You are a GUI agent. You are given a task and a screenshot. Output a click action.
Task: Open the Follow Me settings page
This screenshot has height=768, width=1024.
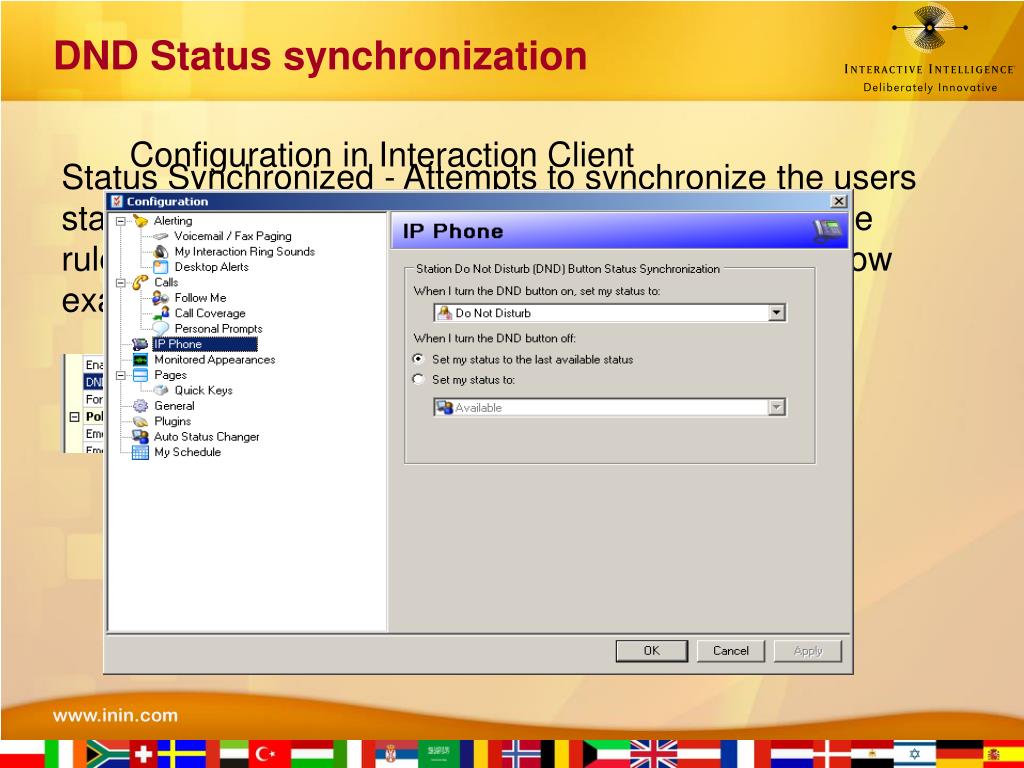(x=200, y=298)
